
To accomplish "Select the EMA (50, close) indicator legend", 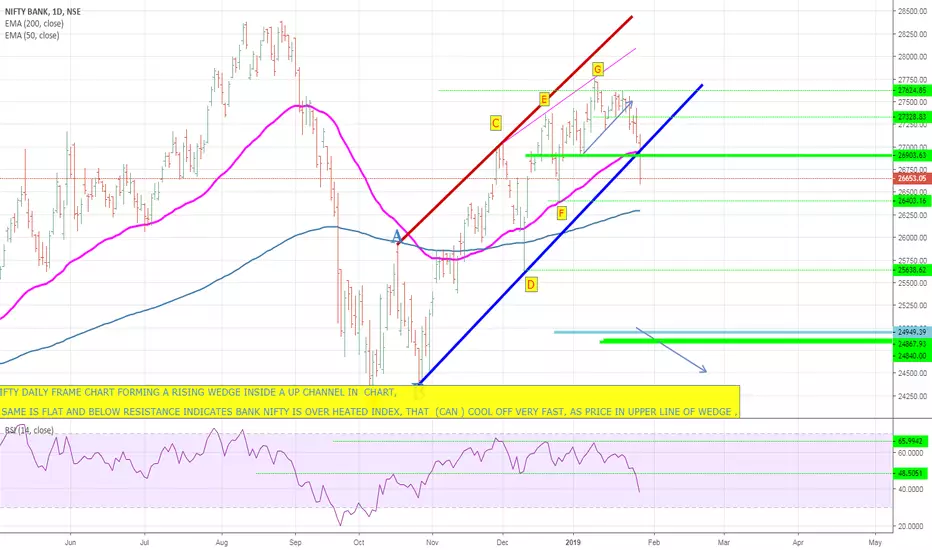I will point(32,36).
